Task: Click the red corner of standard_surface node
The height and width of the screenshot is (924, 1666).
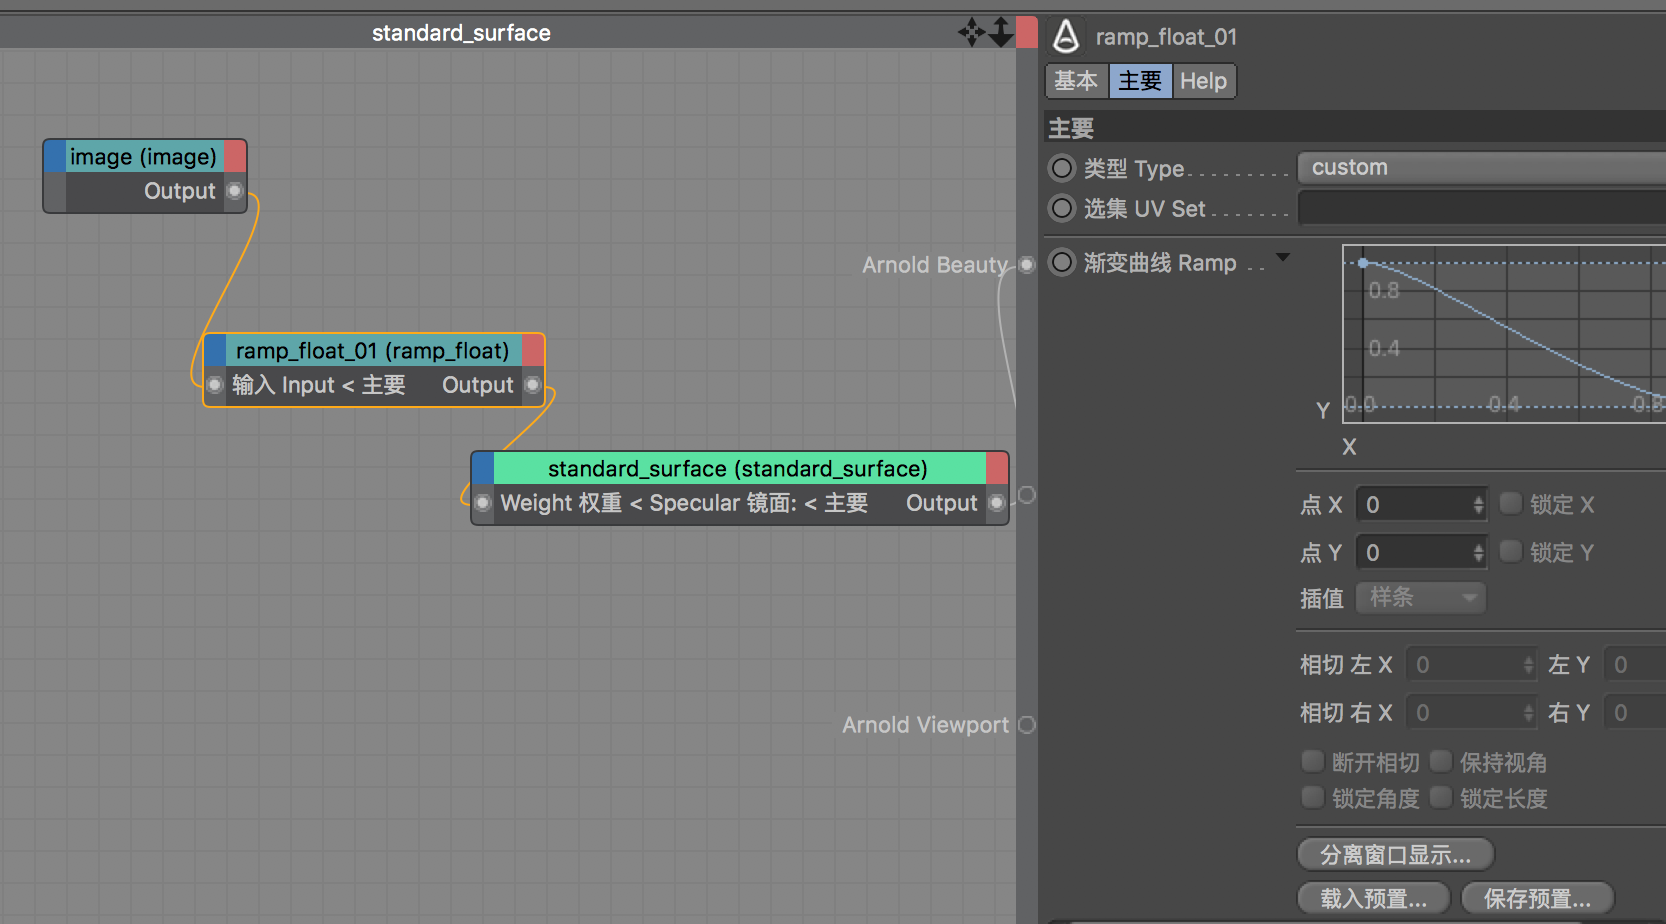Action: tap(997, 468)
